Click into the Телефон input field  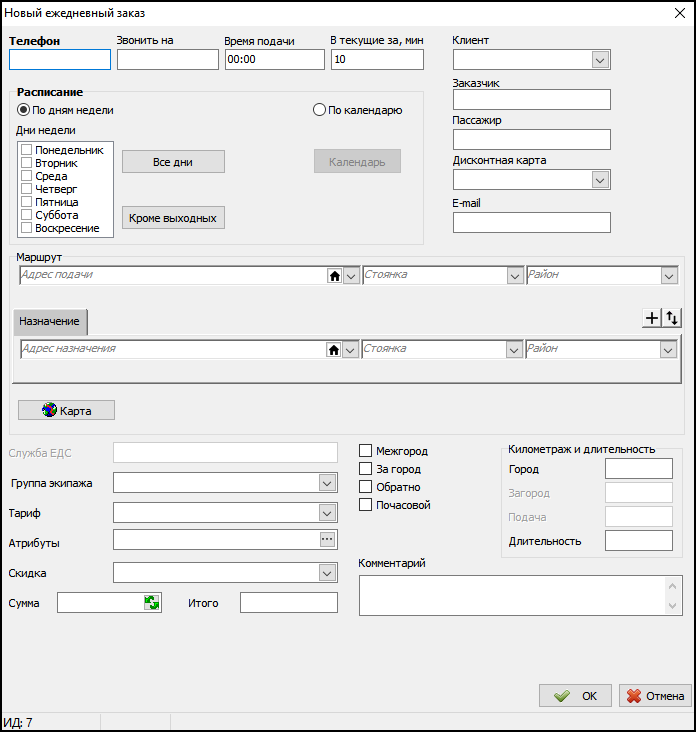[x=60, y=60]
